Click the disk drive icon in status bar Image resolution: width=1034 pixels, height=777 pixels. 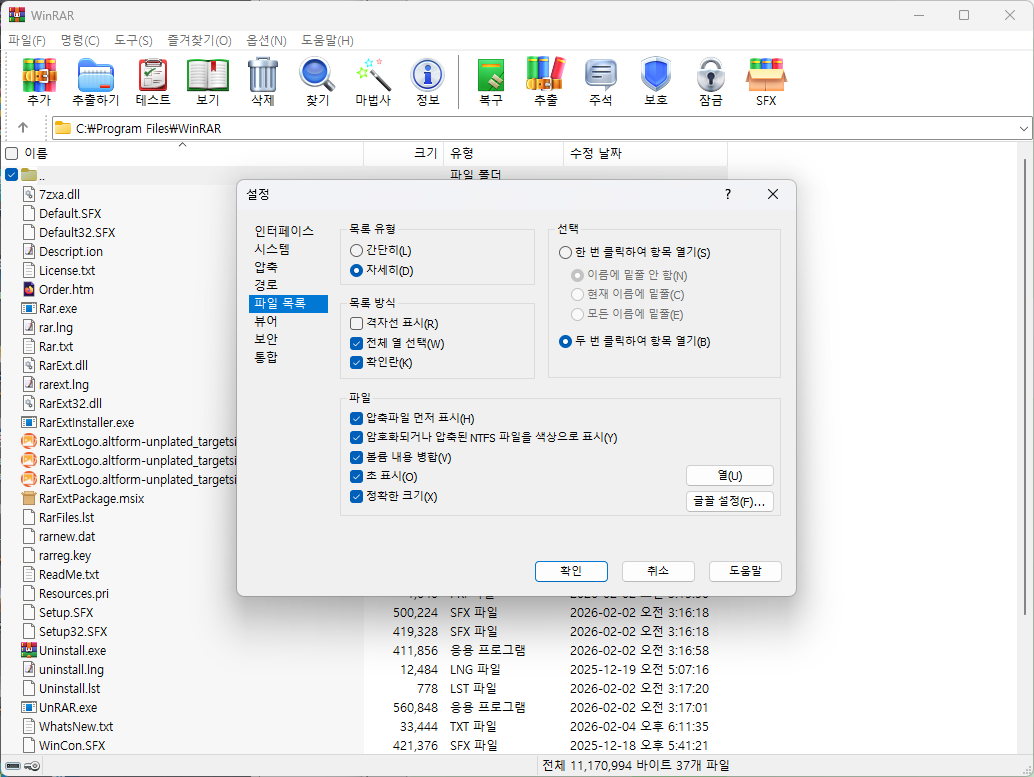click(x=13, y=766)
